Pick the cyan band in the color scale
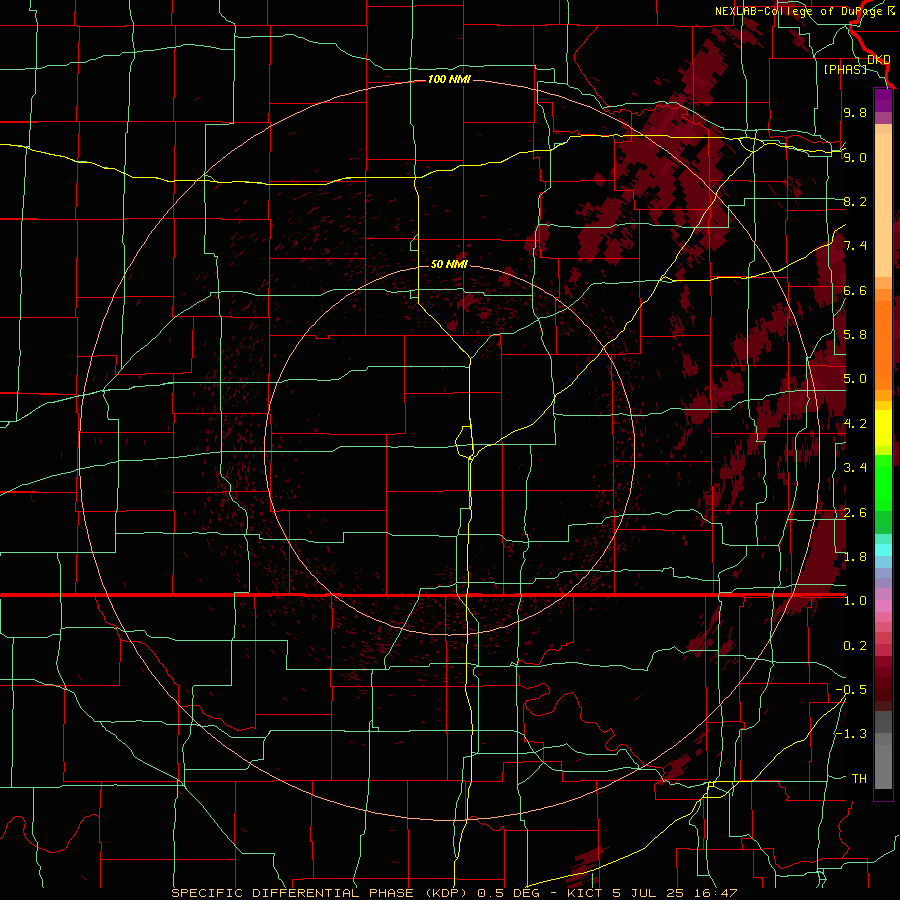The height and width of the screenshot is (900, 900). coord(883,550)
